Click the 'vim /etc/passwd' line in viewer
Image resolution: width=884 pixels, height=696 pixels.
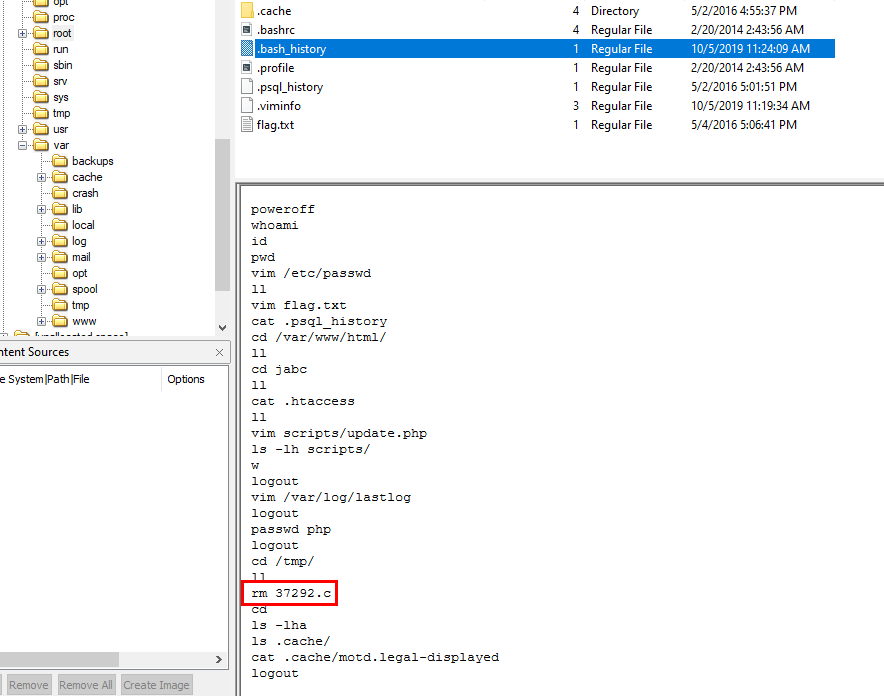pyautogui.click(x=311, y=273)
